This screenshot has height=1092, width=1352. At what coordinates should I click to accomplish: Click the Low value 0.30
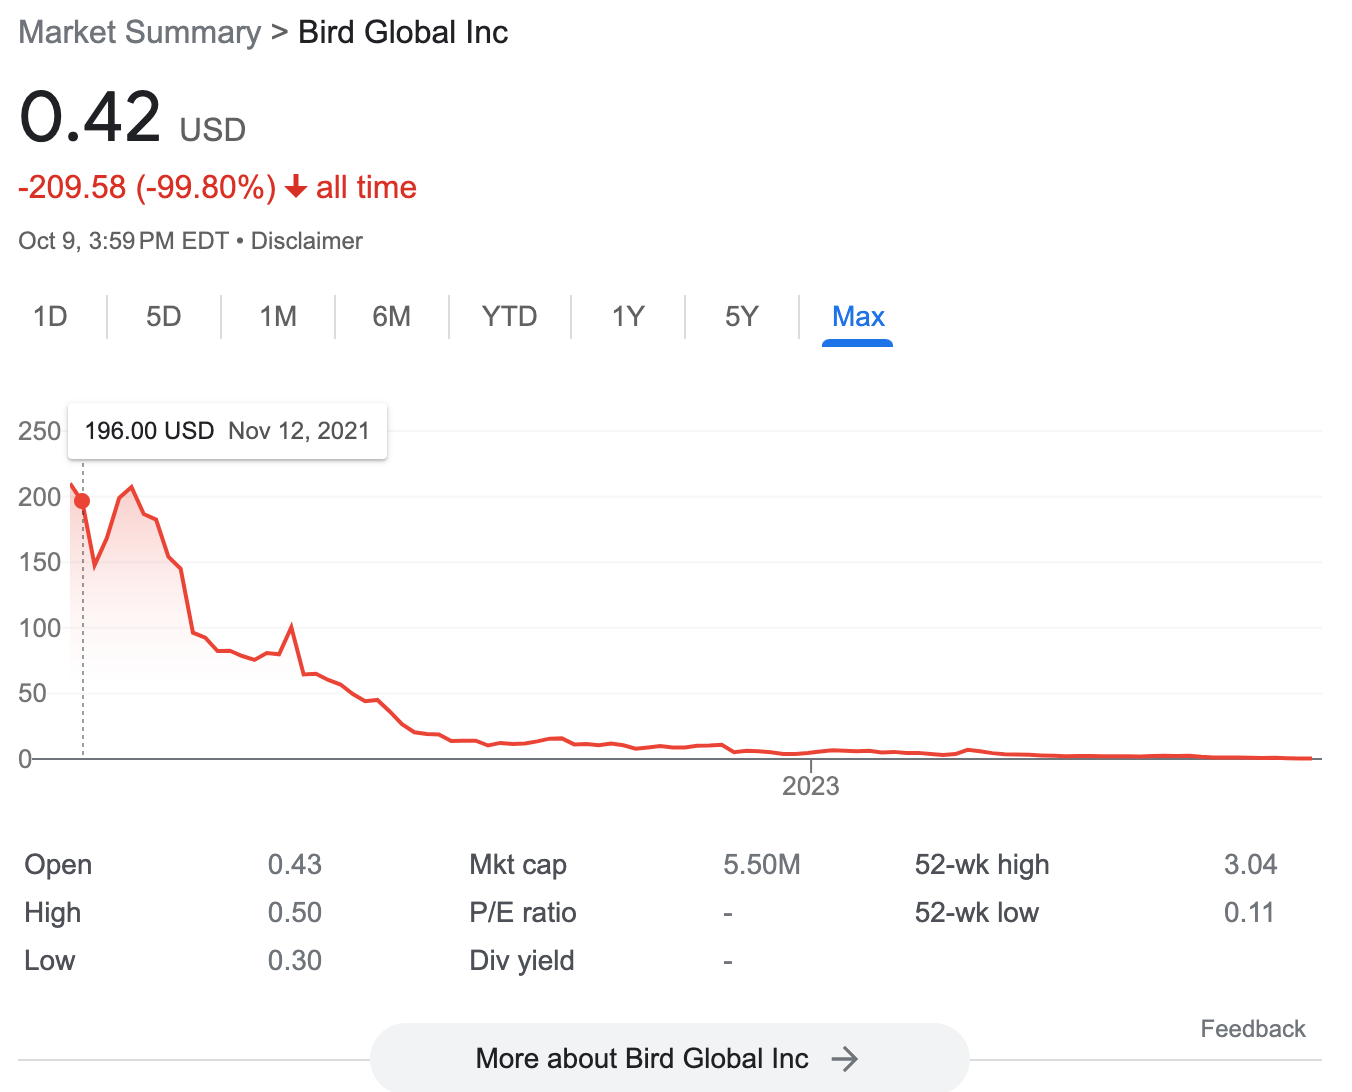(x=295, y=960)
